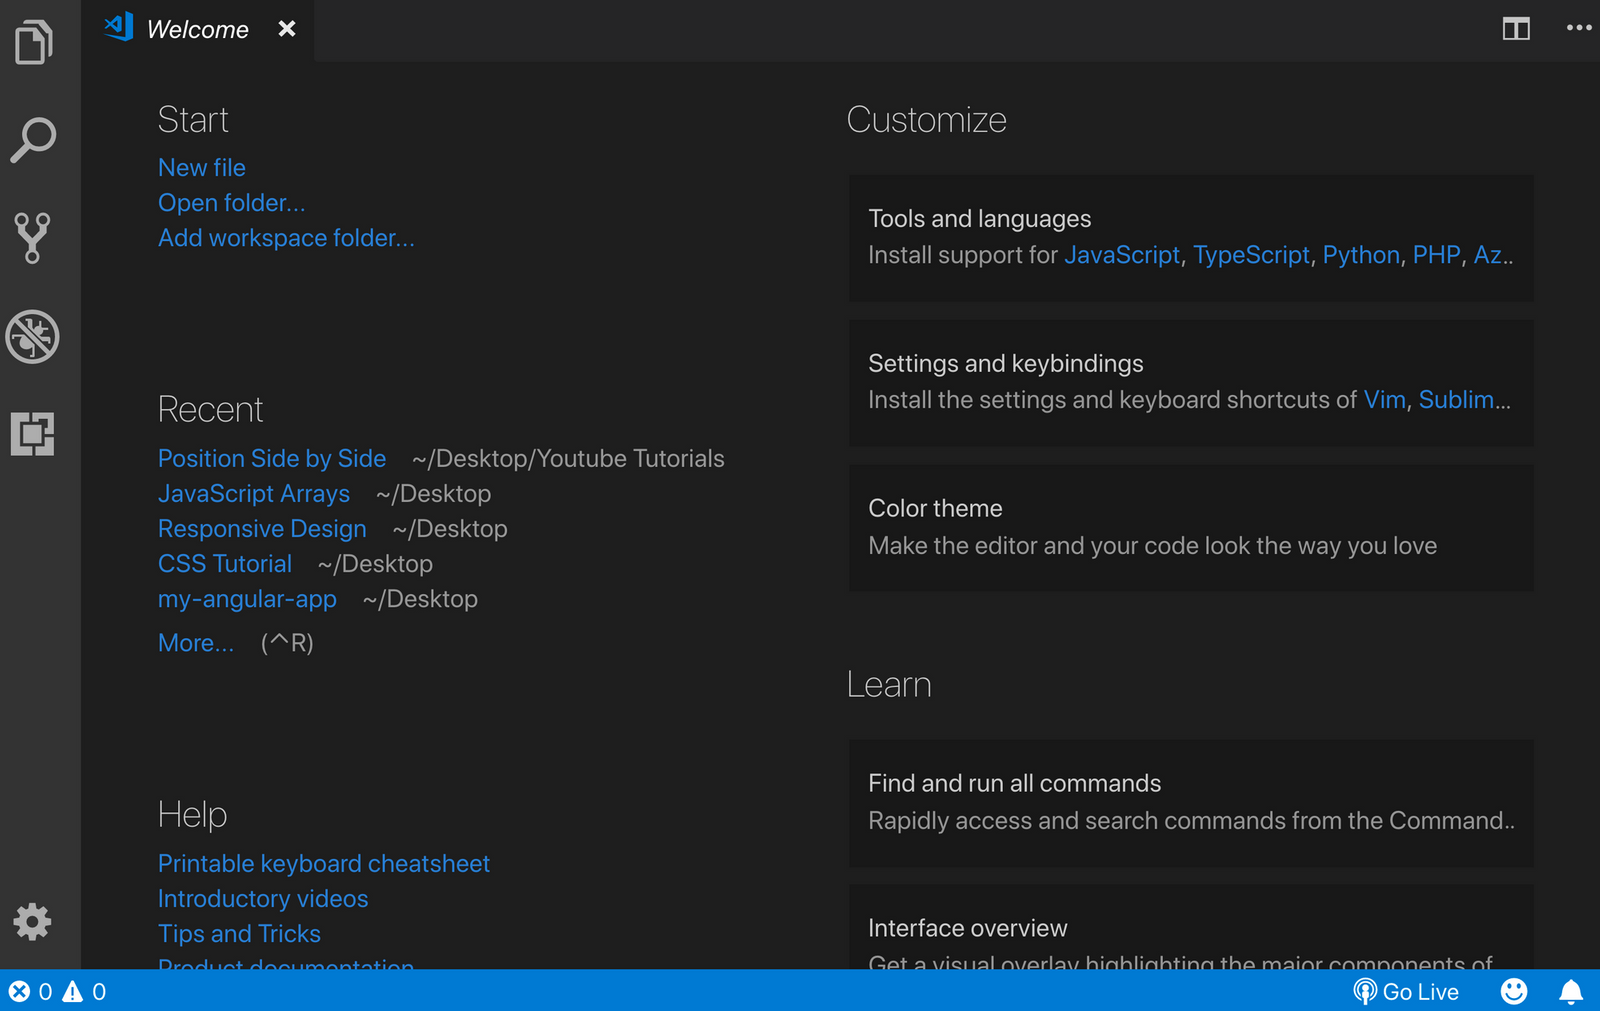1600x1011 pixels.
Task: Open folder via the Start section link
Action: point(231,202)
